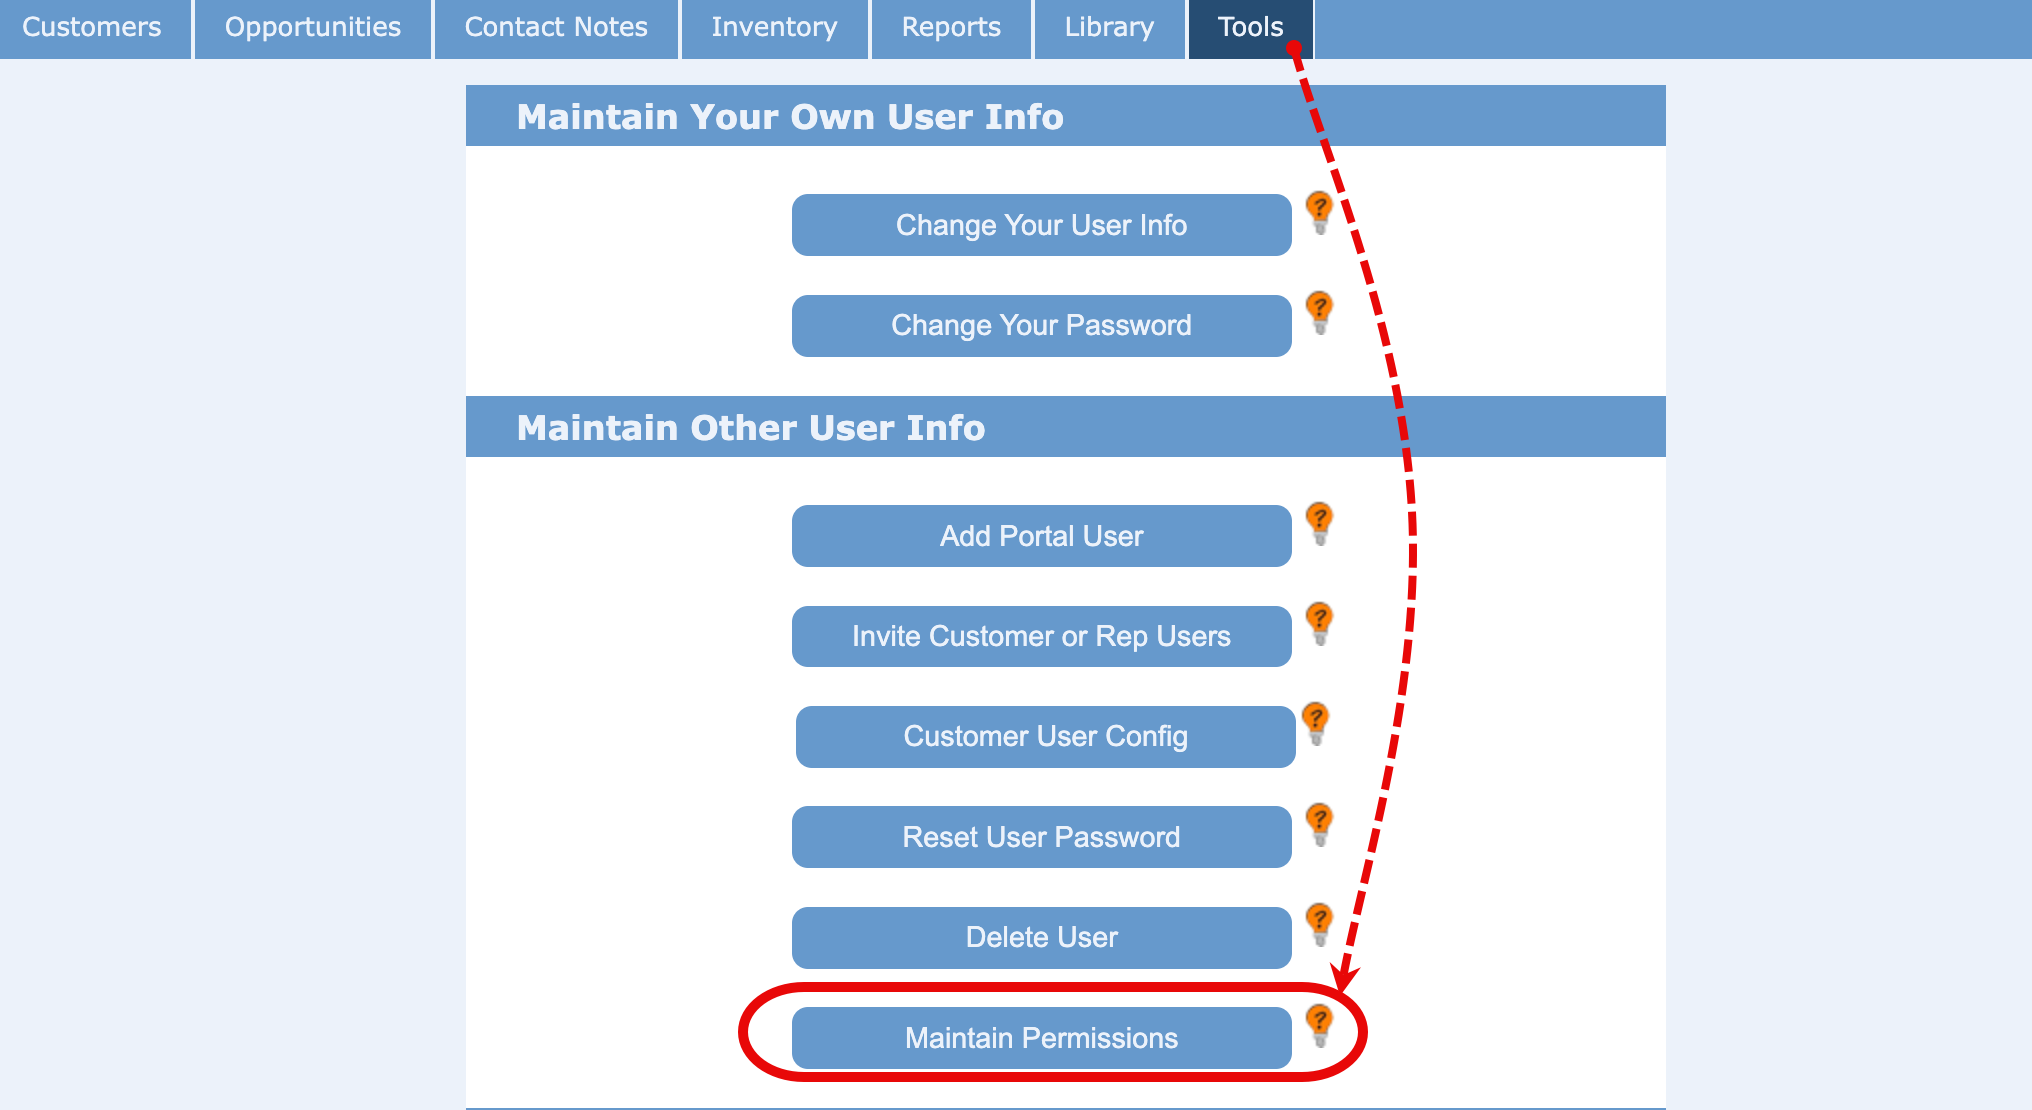Open Customer User Config

click(1045, 737)
